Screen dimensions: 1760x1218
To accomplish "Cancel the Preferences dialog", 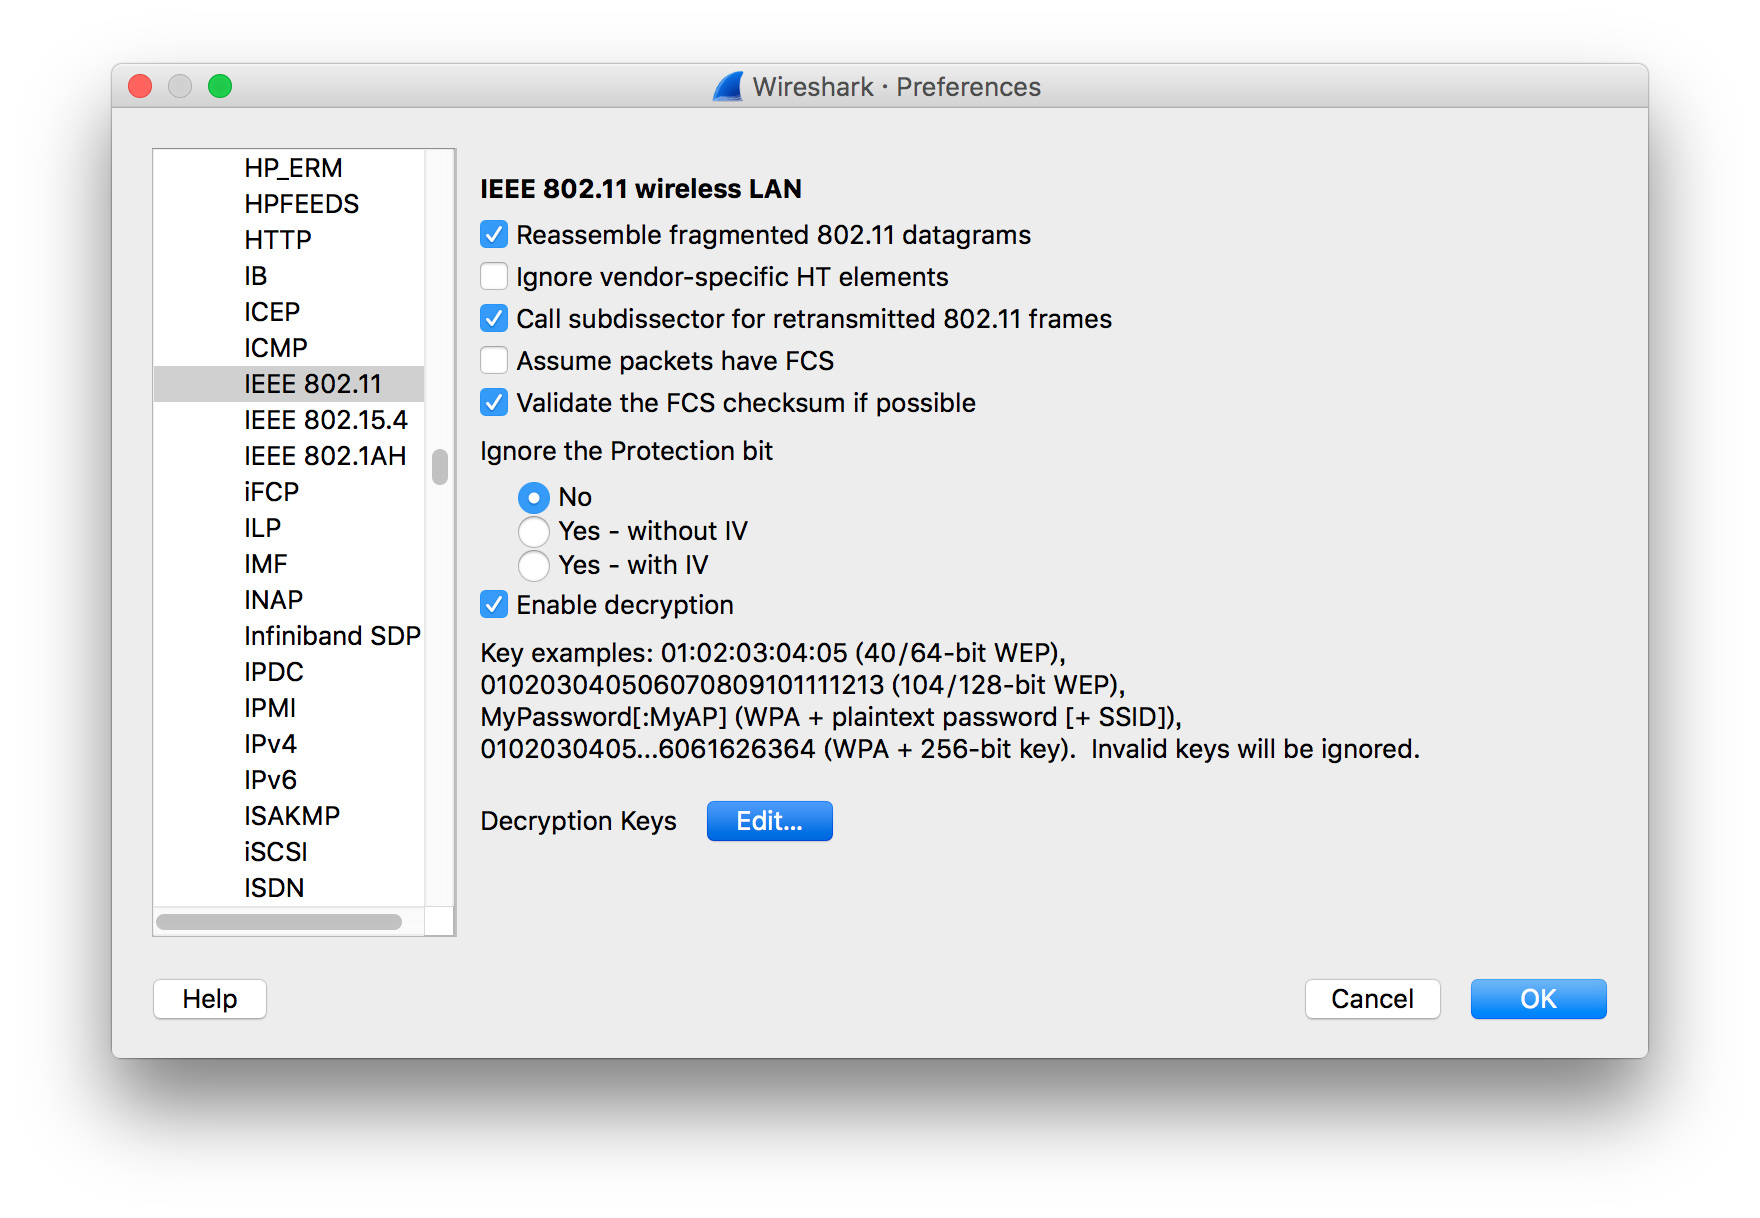I will point(1372,999).
